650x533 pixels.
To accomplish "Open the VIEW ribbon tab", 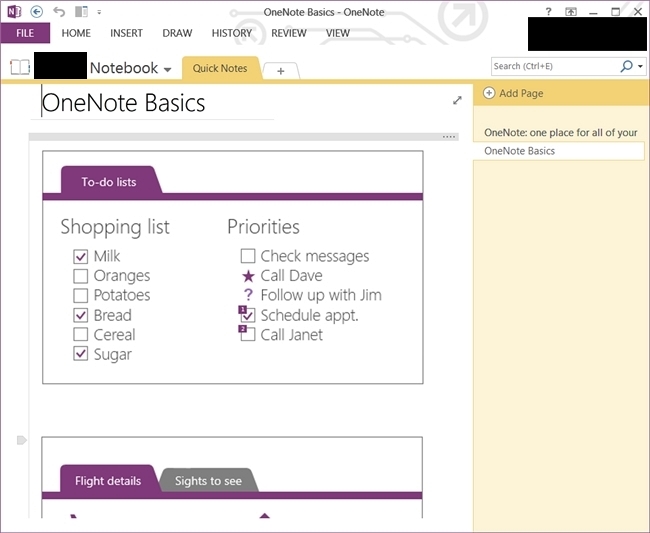I will point(338,33).
